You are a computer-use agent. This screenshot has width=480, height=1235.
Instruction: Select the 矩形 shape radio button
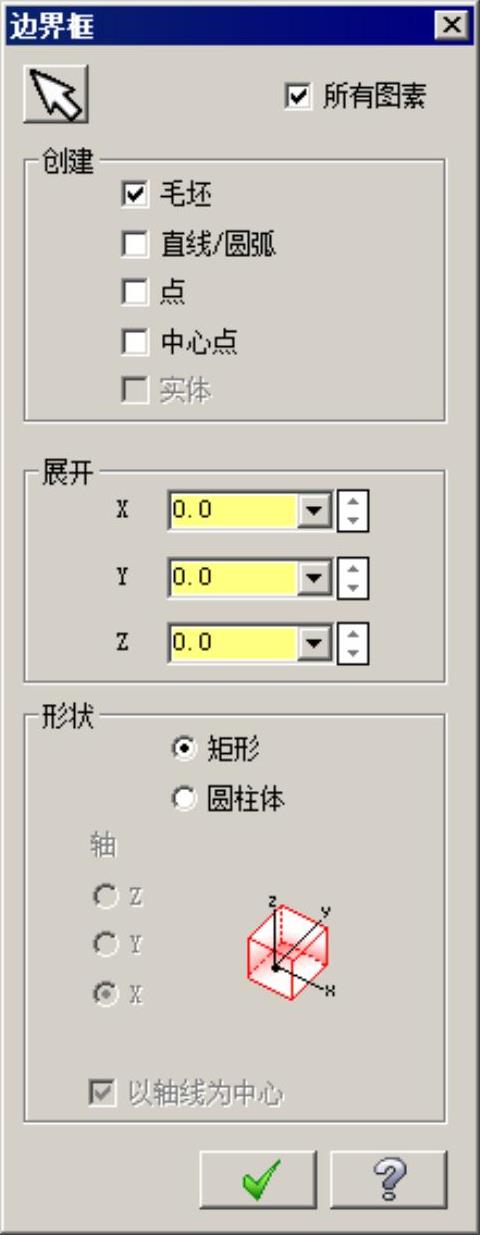click(x=184, y=749)
